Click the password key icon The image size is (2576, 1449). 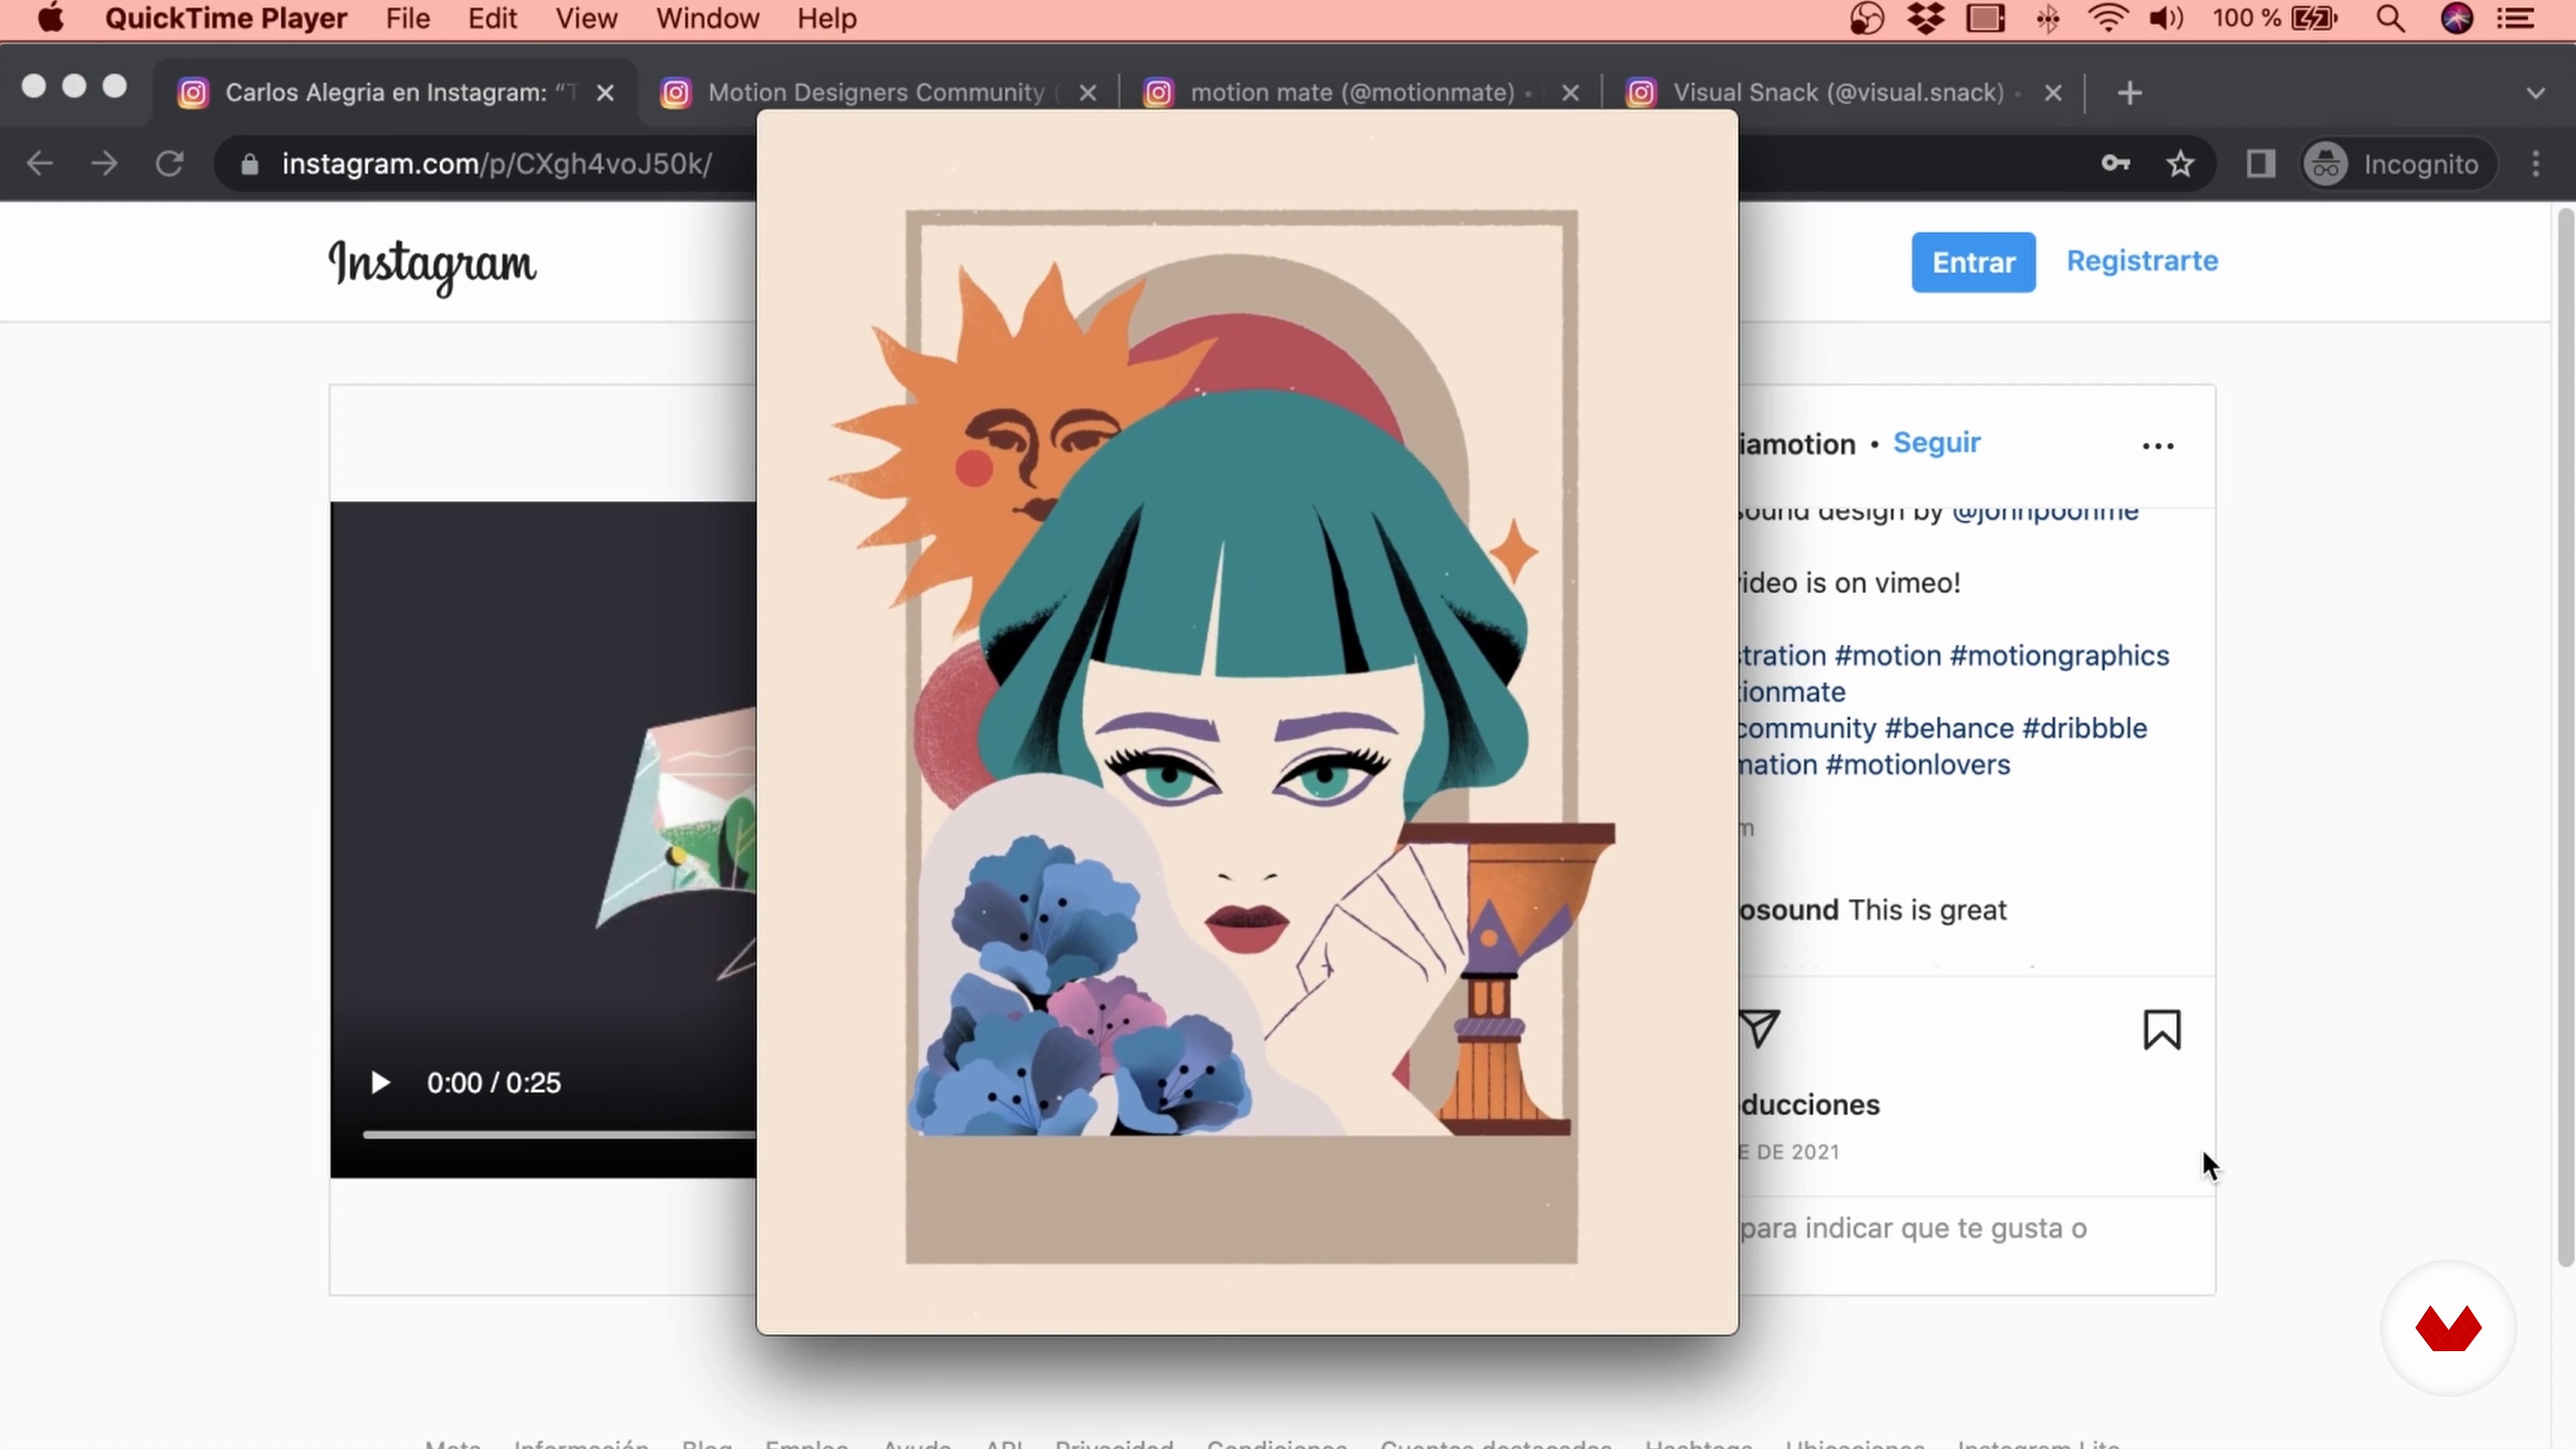[x=2115, y=164]
